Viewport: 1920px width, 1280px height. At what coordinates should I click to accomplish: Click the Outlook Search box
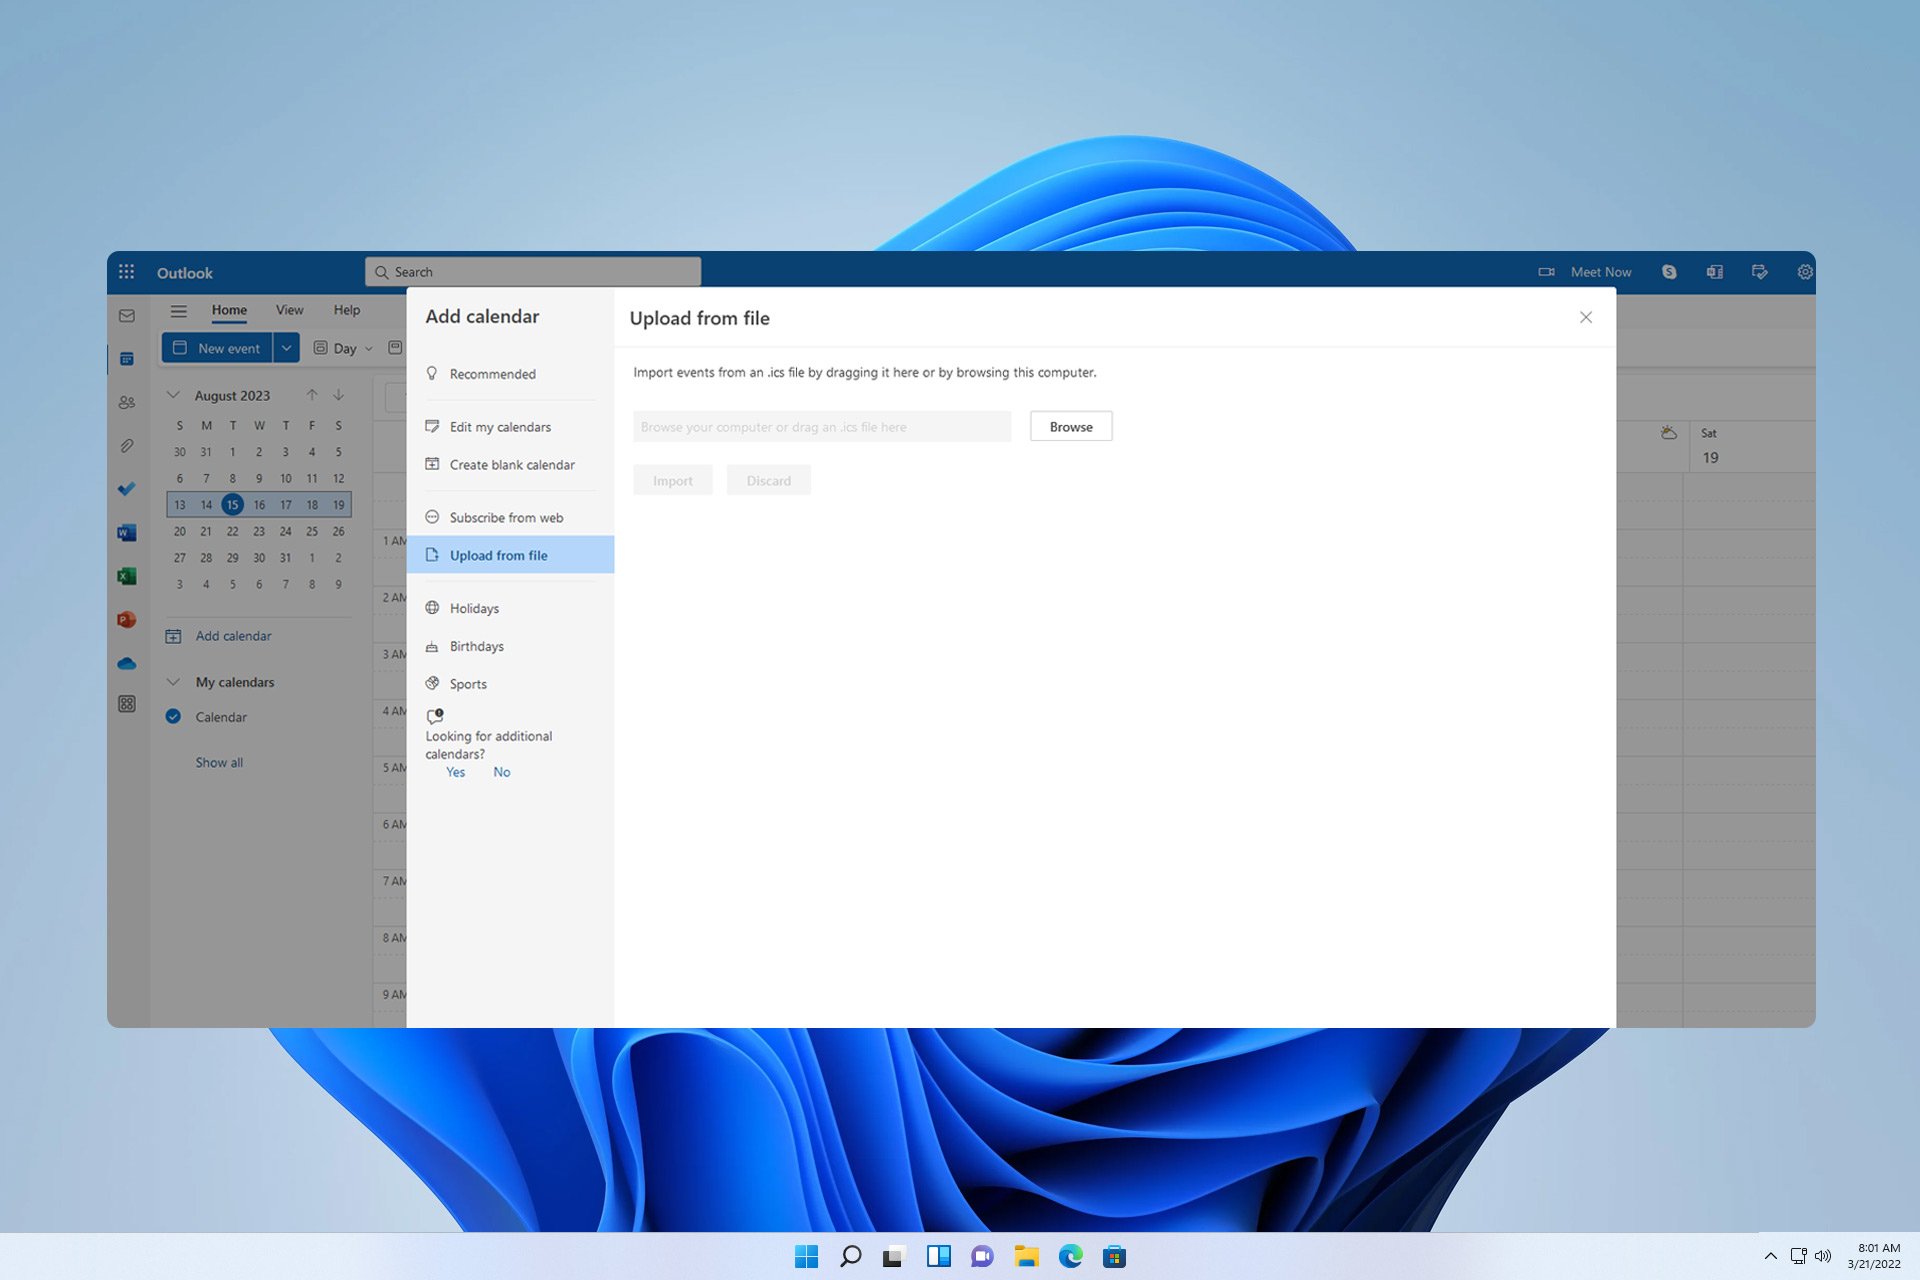(x=533, y=272)
